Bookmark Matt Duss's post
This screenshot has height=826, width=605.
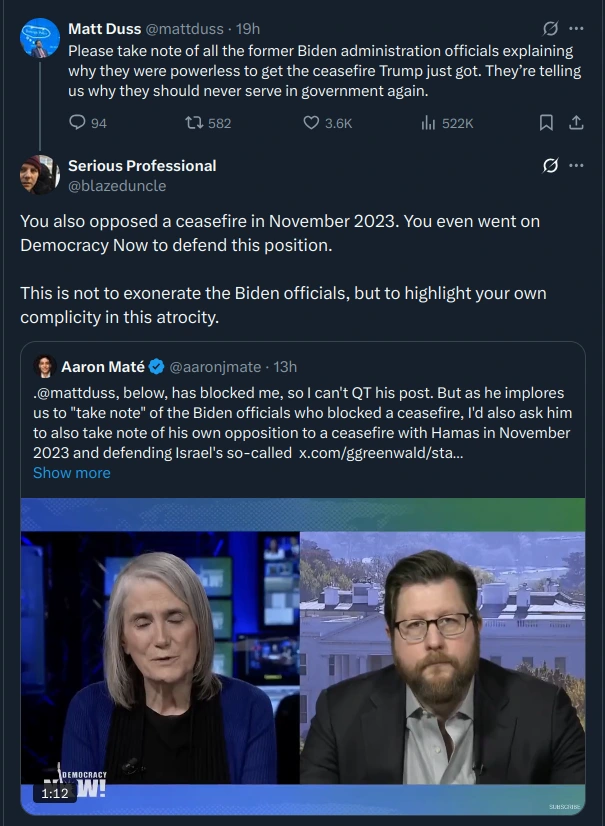click(546, 123)
